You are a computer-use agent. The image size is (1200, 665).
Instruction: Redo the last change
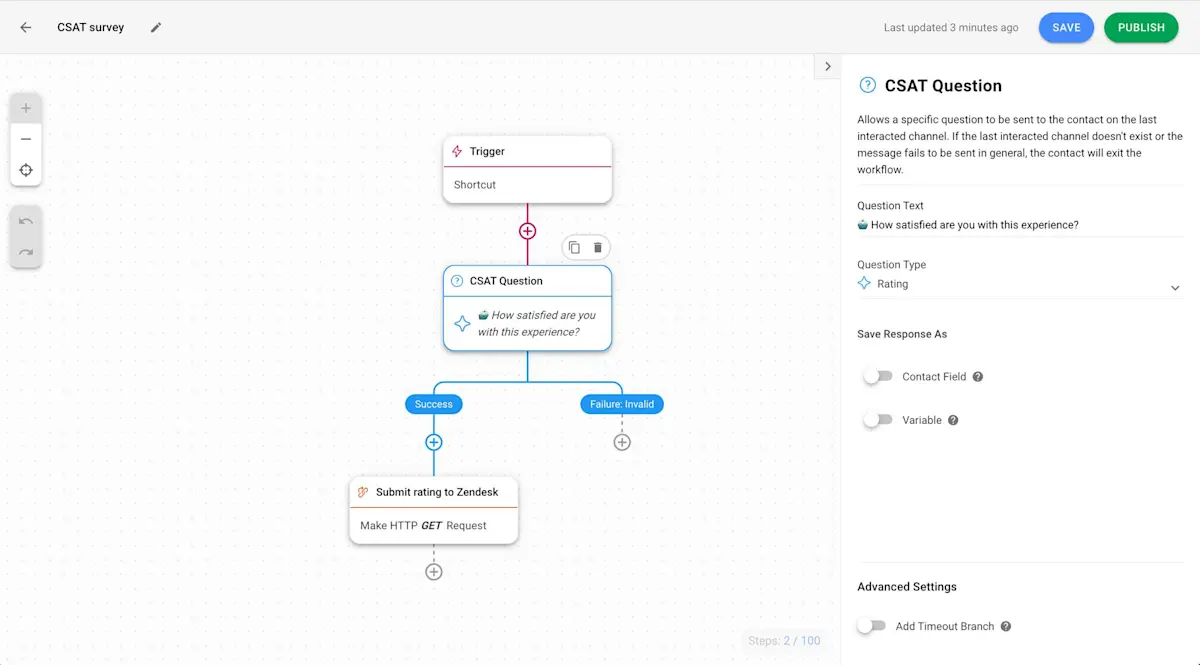coord(25,249)
